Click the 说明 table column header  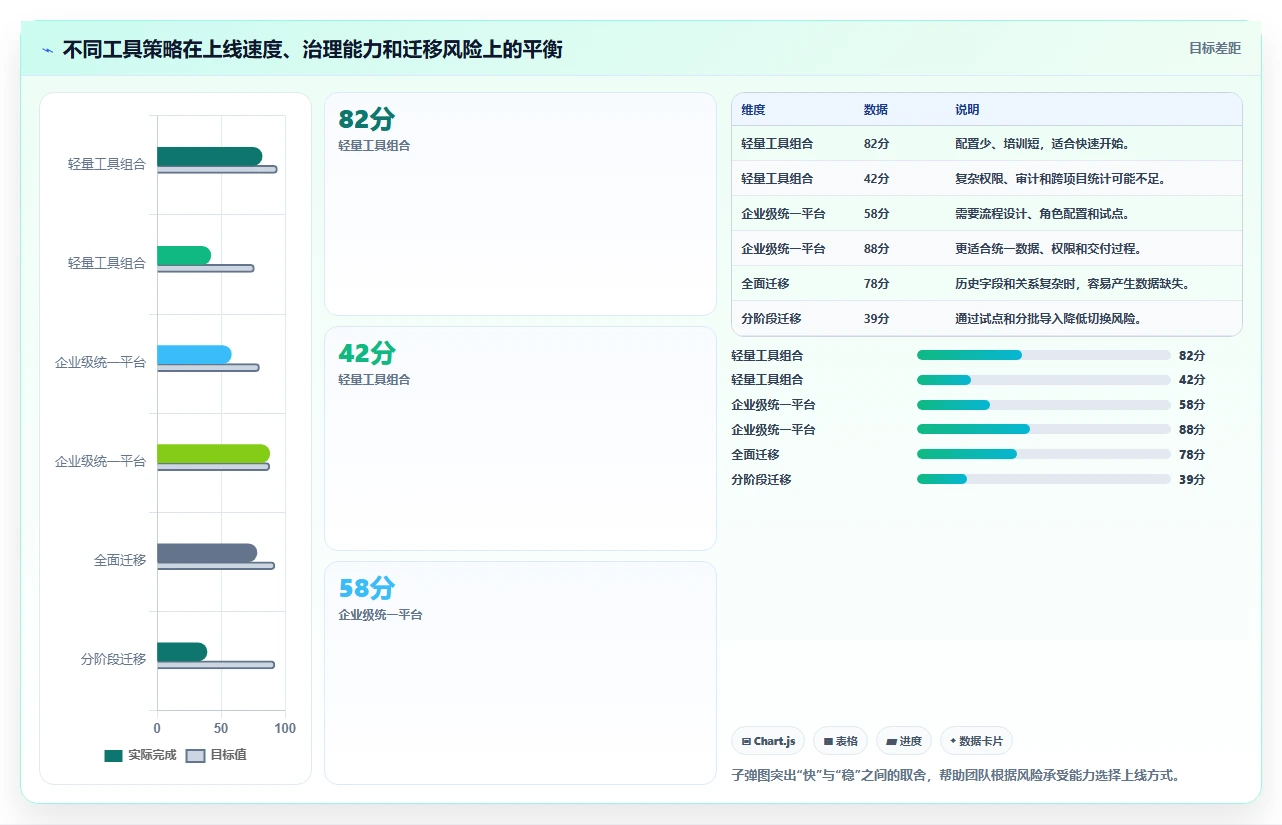tap(967, 109)
